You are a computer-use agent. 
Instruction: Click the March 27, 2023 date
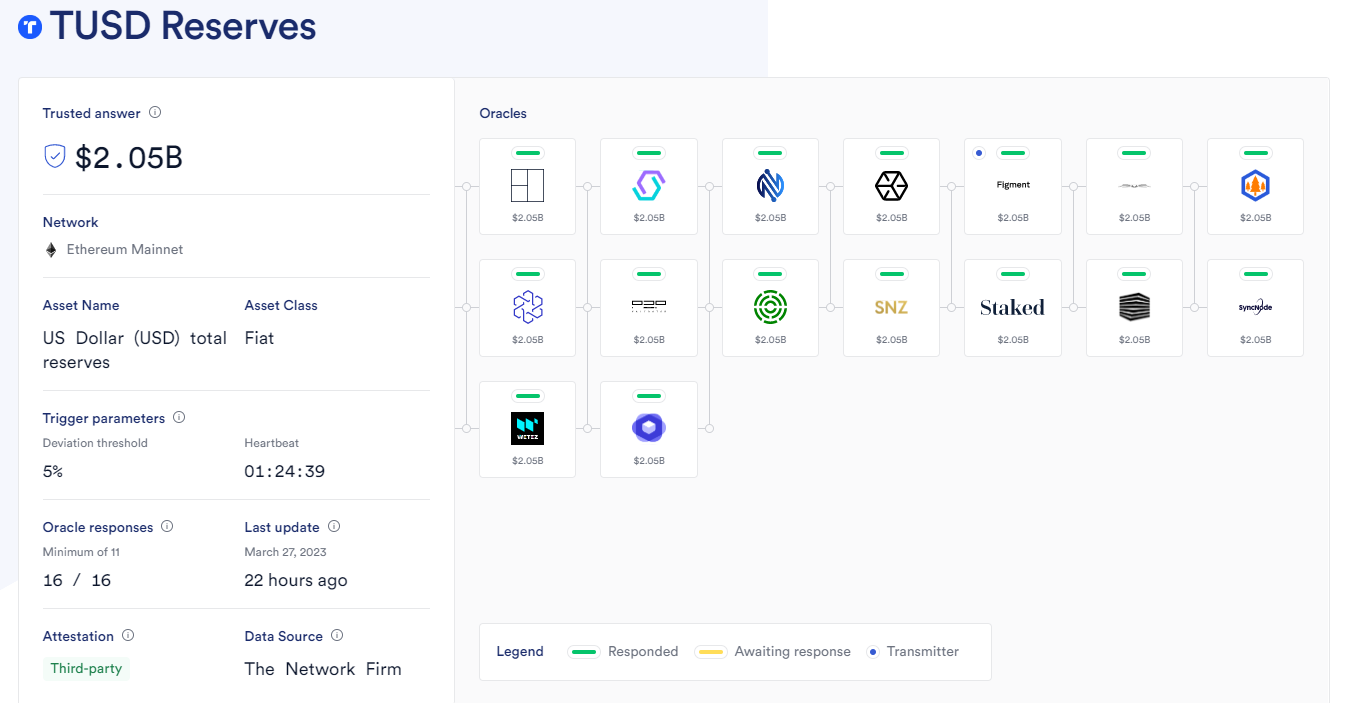[x=286, y=552]
